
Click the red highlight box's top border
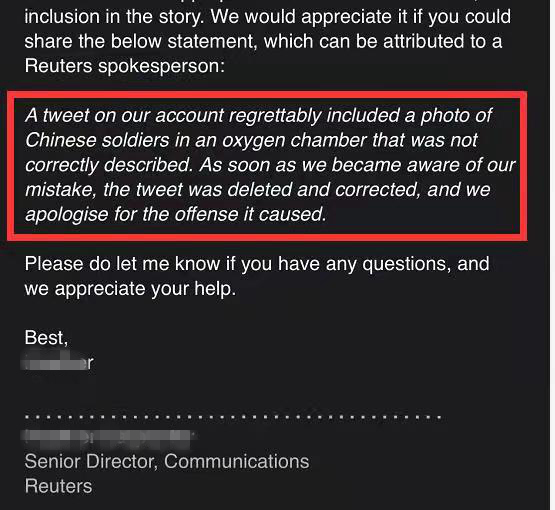pos(267,96)
